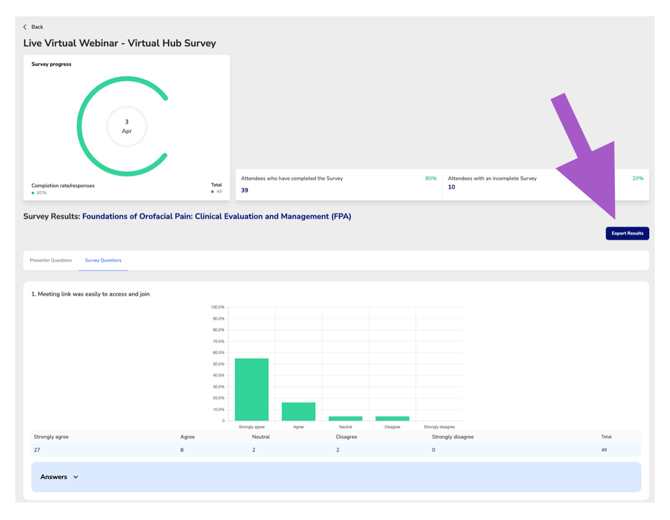This screenshot has height=520, width=670.
Task: Switch to the Presenter Questions tab
Action: pyautogui.click(x=51, y=260)
